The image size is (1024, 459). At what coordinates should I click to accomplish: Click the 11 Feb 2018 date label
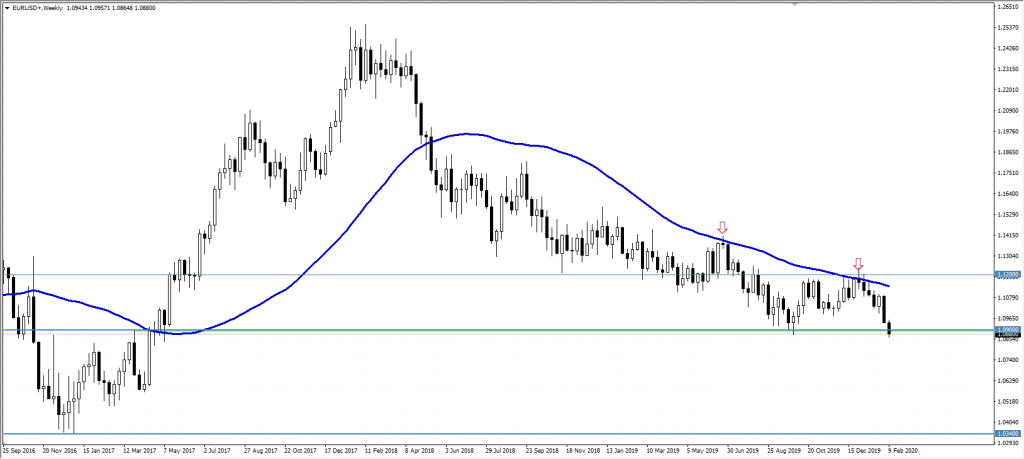381,451
